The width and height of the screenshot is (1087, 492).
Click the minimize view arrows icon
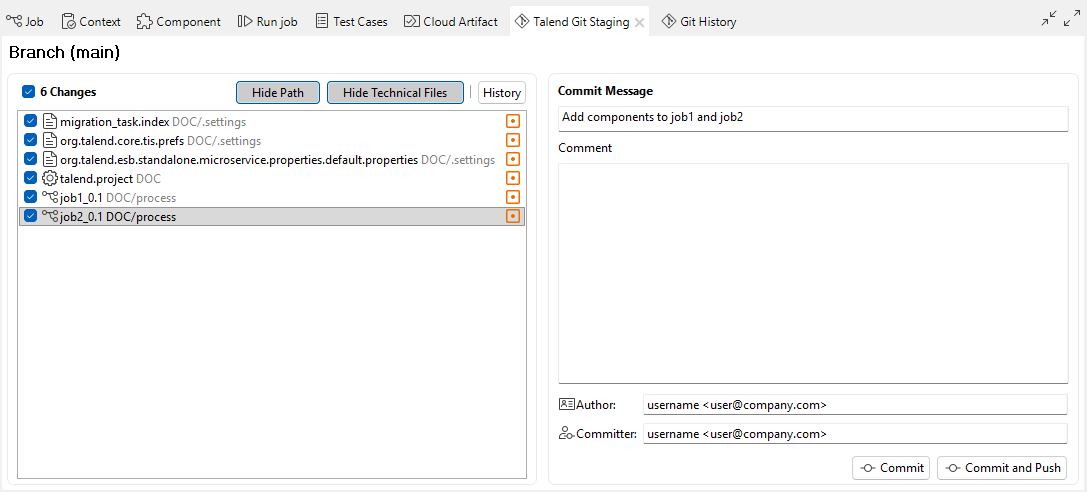(1049, 19)
